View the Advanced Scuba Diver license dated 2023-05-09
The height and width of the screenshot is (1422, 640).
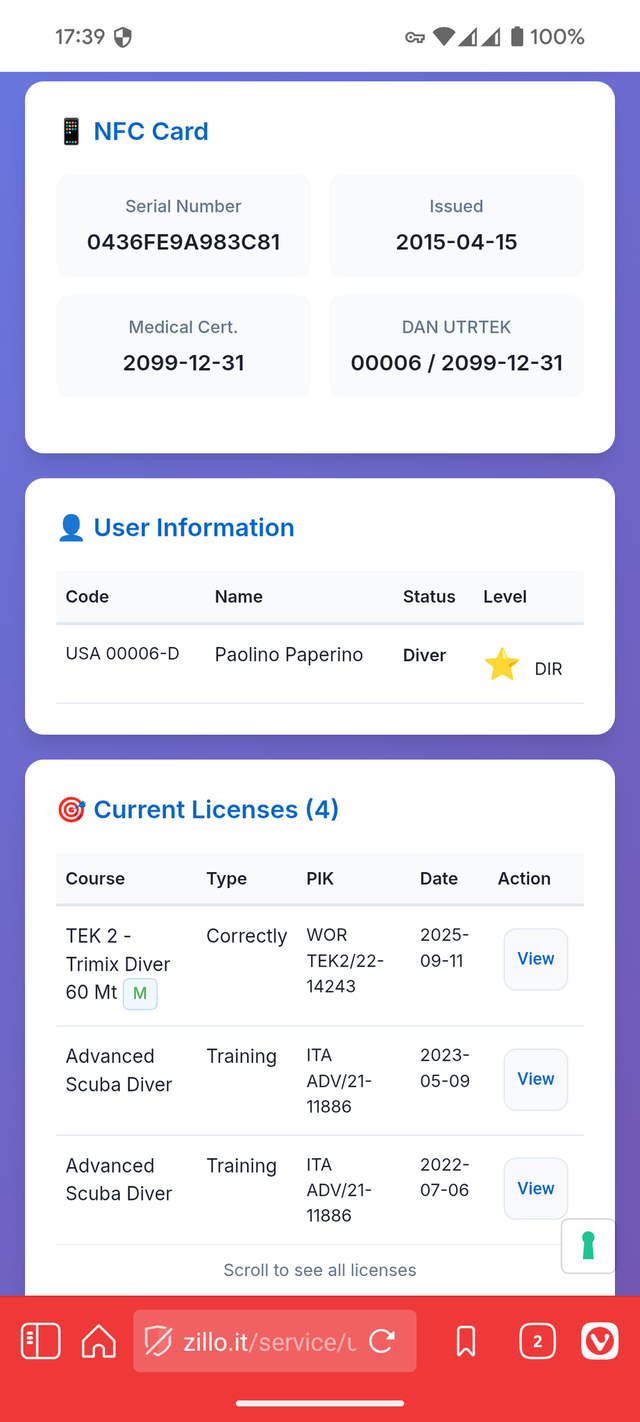[x=535, y=1079]
